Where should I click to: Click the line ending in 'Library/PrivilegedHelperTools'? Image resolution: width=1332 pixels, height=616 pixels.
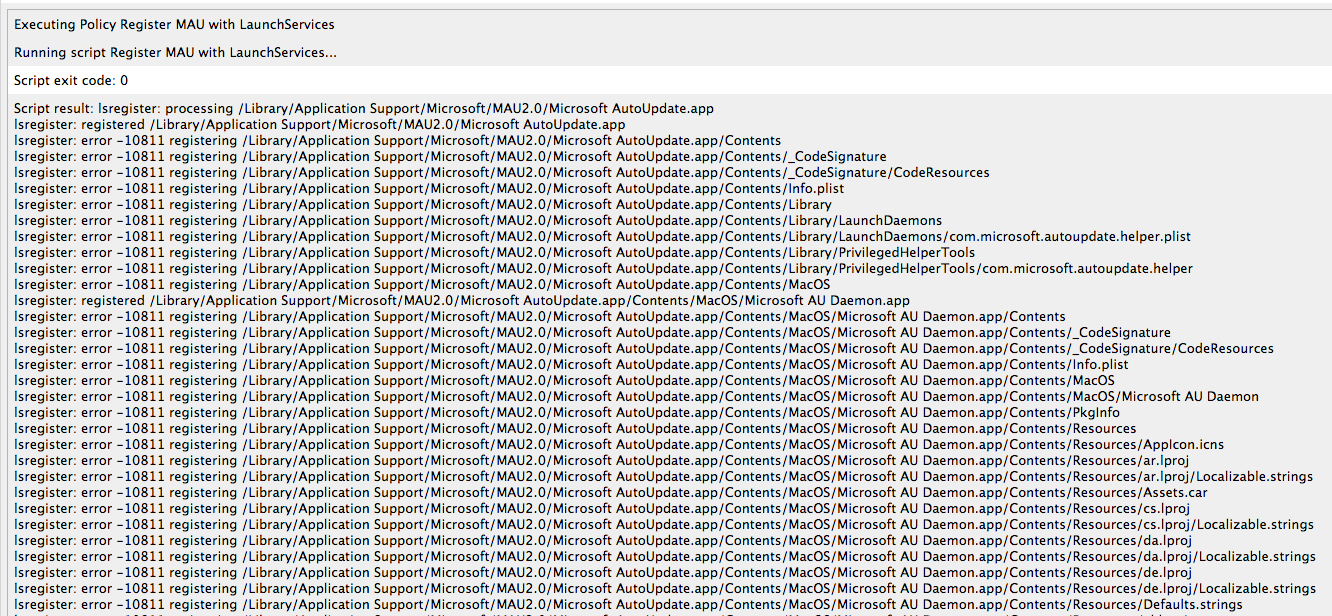[495, 252]
